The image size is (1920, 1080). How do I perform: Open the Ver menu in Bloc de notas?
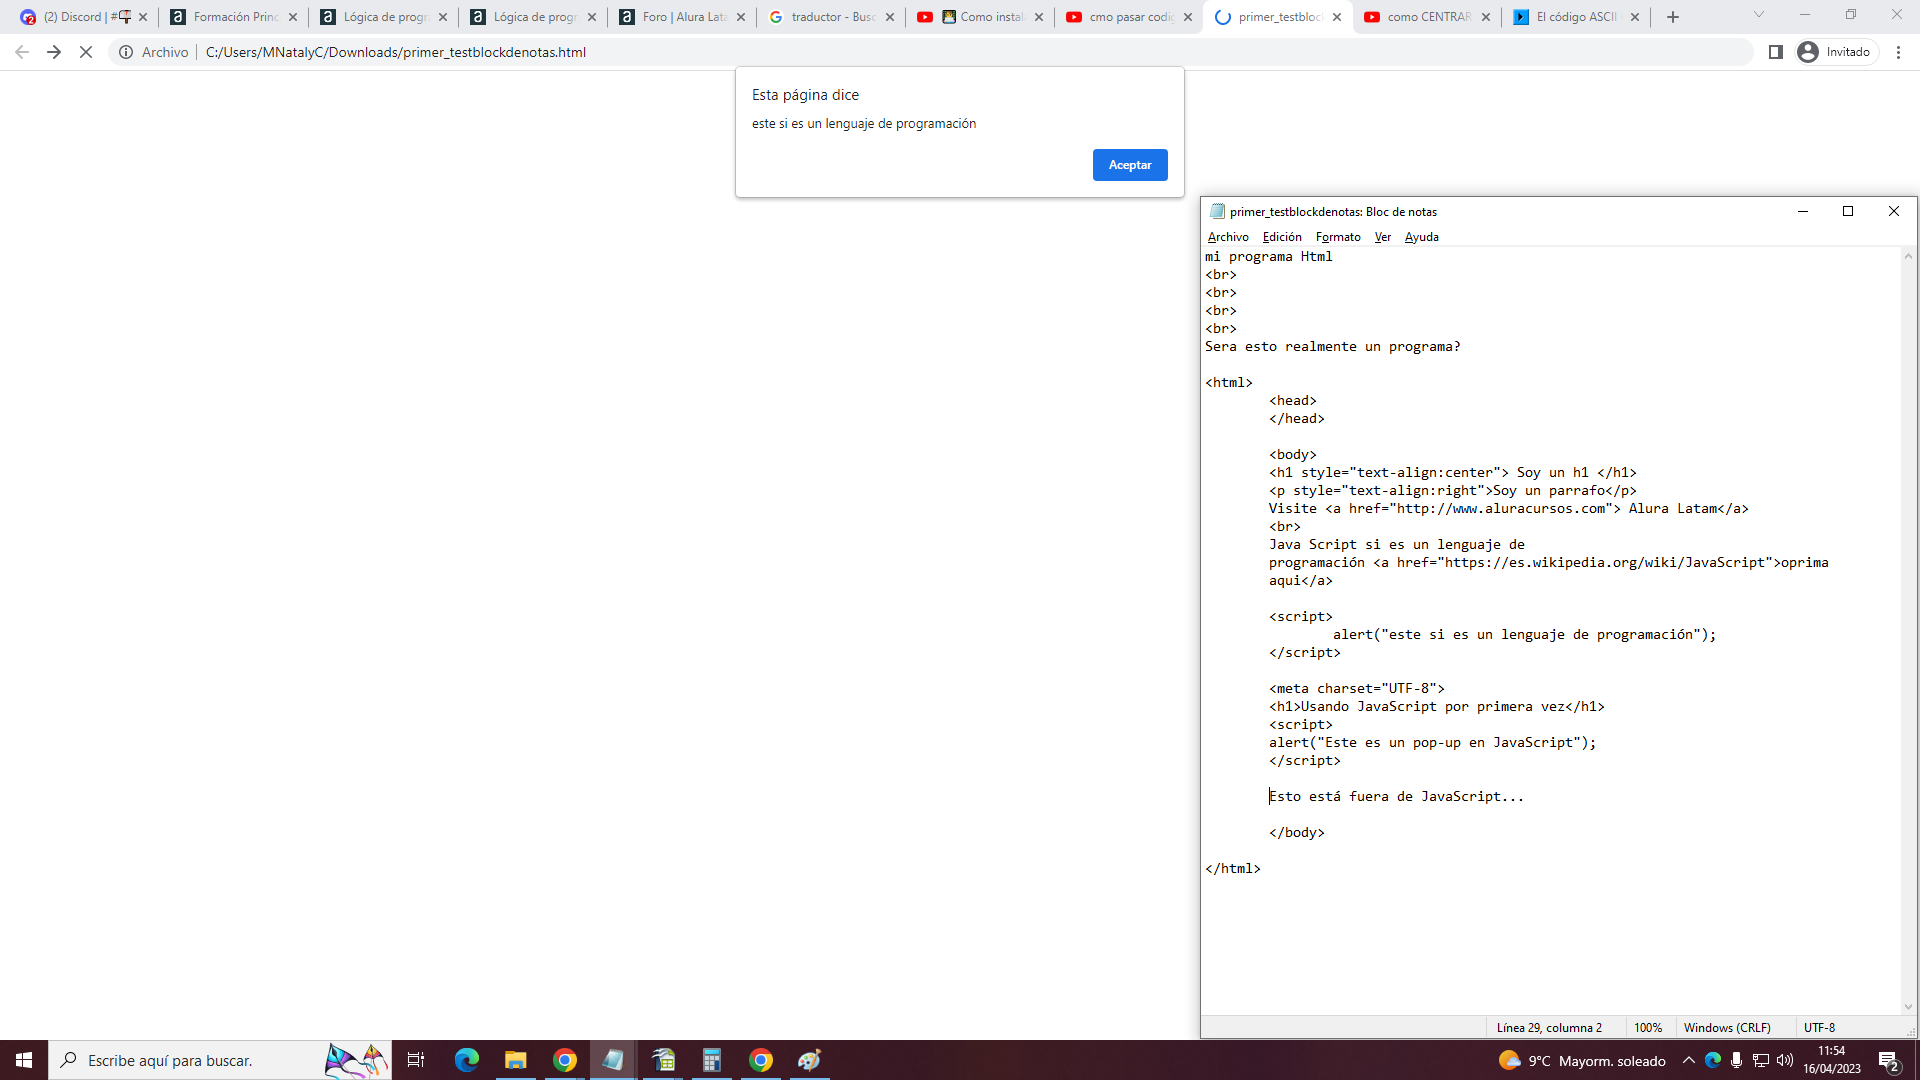coord(1383,237)
